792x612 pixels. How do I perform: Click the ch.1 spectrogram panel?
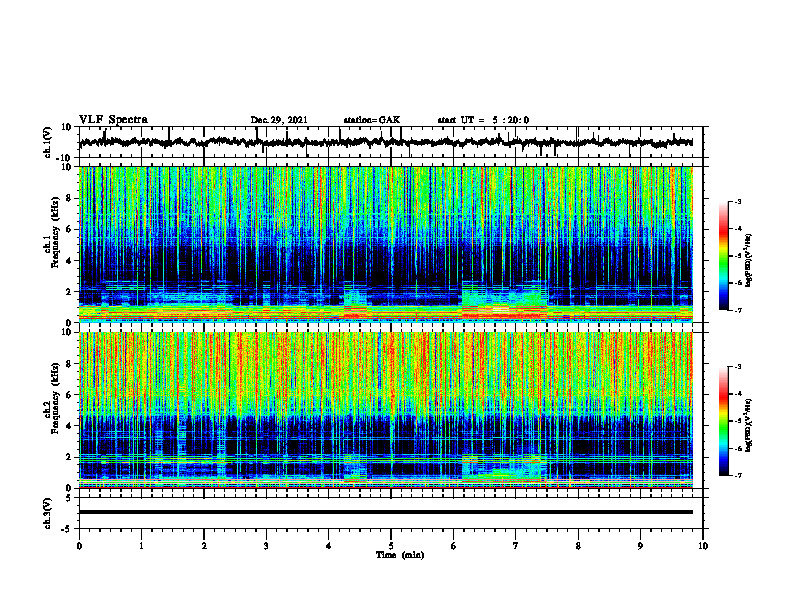click(386, 244)
